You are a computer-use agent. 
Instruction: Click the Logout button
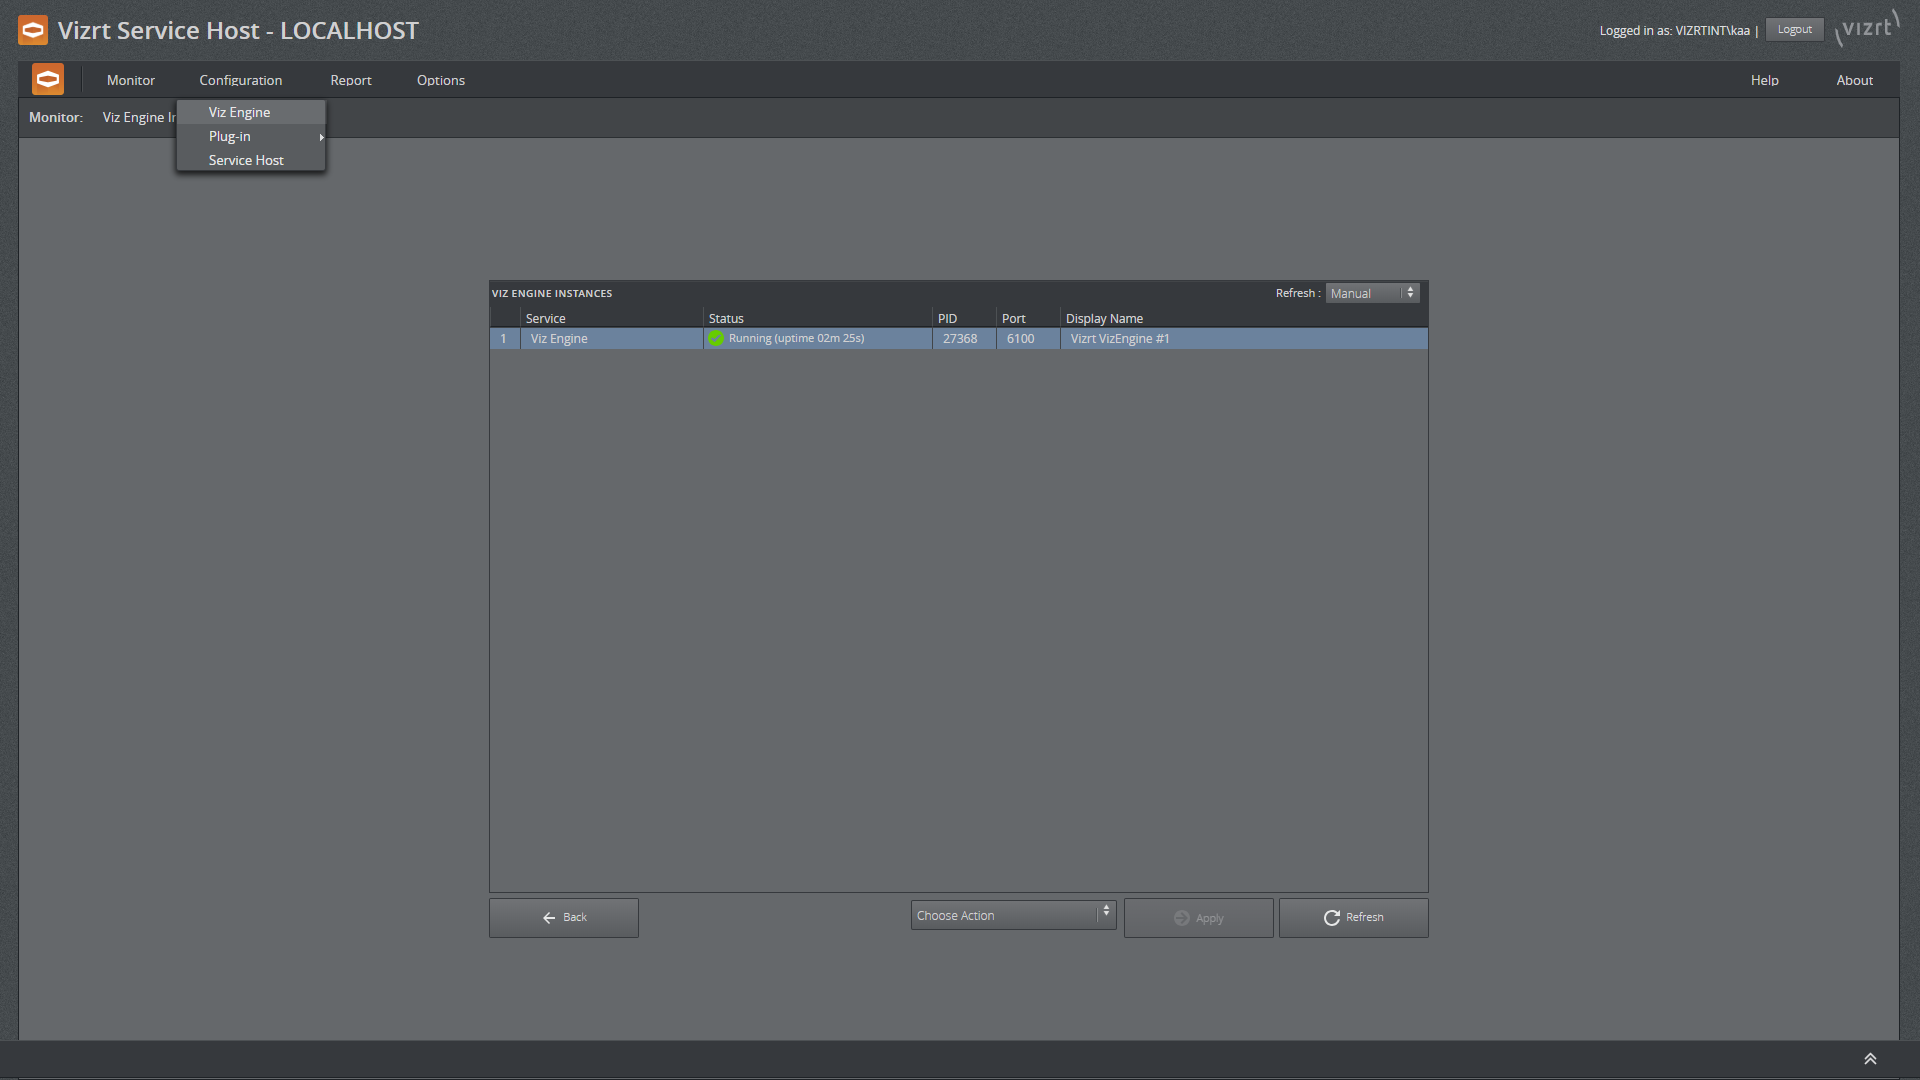[x=1793, y=29]
